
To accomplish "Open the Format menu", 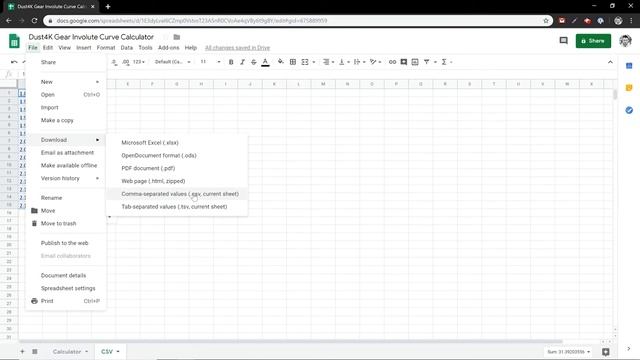I will tap(106, 48).
